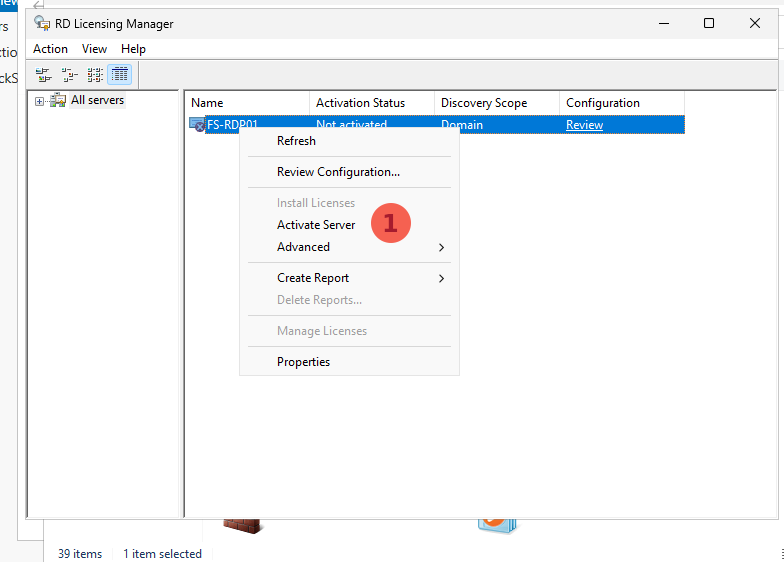Click the Small Icons view toolbar button
The image size is (784, 562).
point(69,75)
